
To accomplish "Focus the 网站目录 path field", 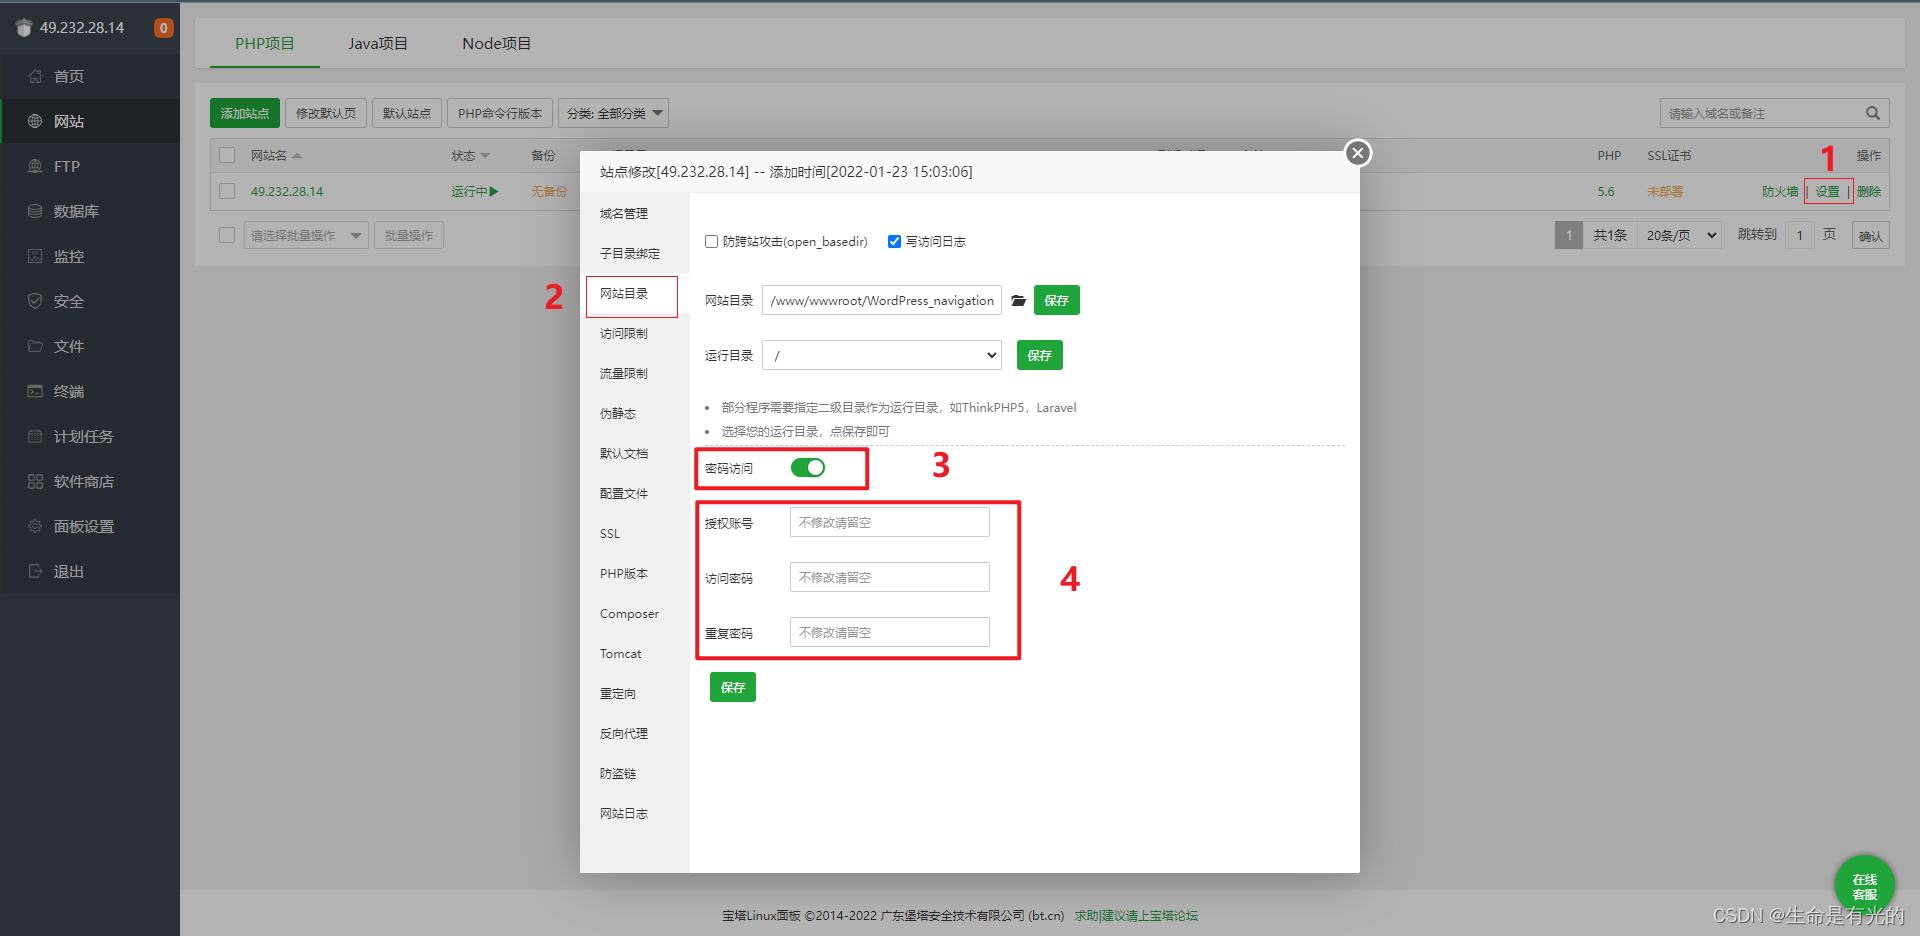I will click(x=882, y=300).
